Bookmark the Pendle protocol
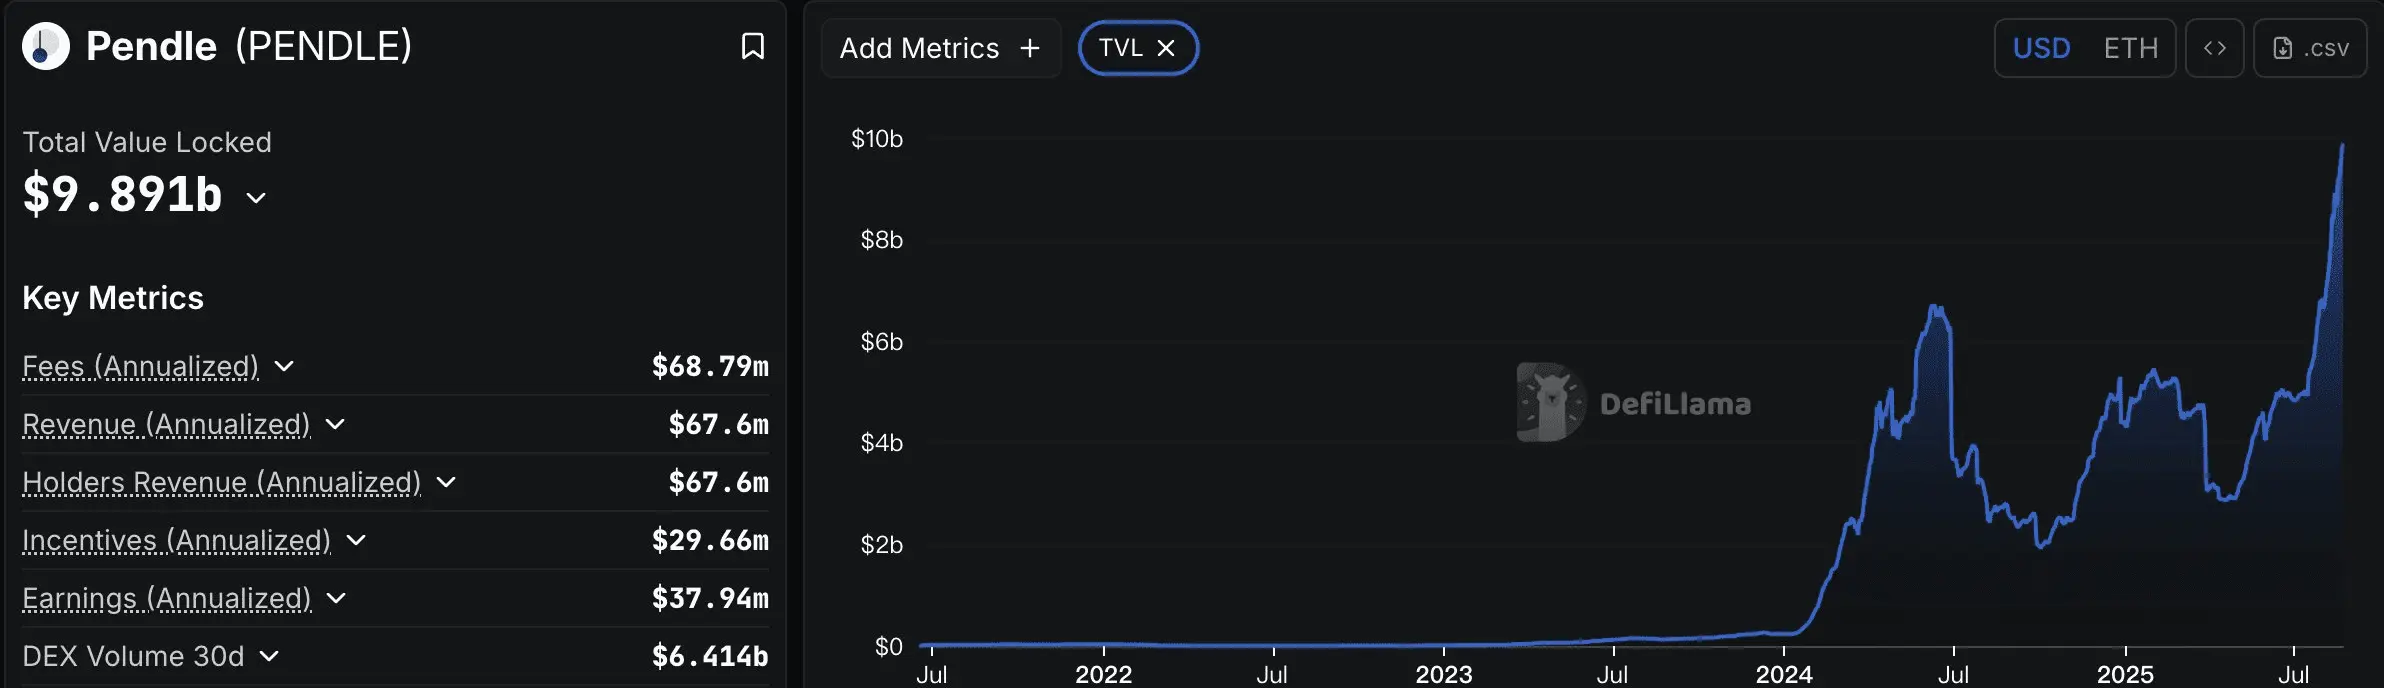Viewport: 2384px width, 688px height. click(x=752, y=46)
